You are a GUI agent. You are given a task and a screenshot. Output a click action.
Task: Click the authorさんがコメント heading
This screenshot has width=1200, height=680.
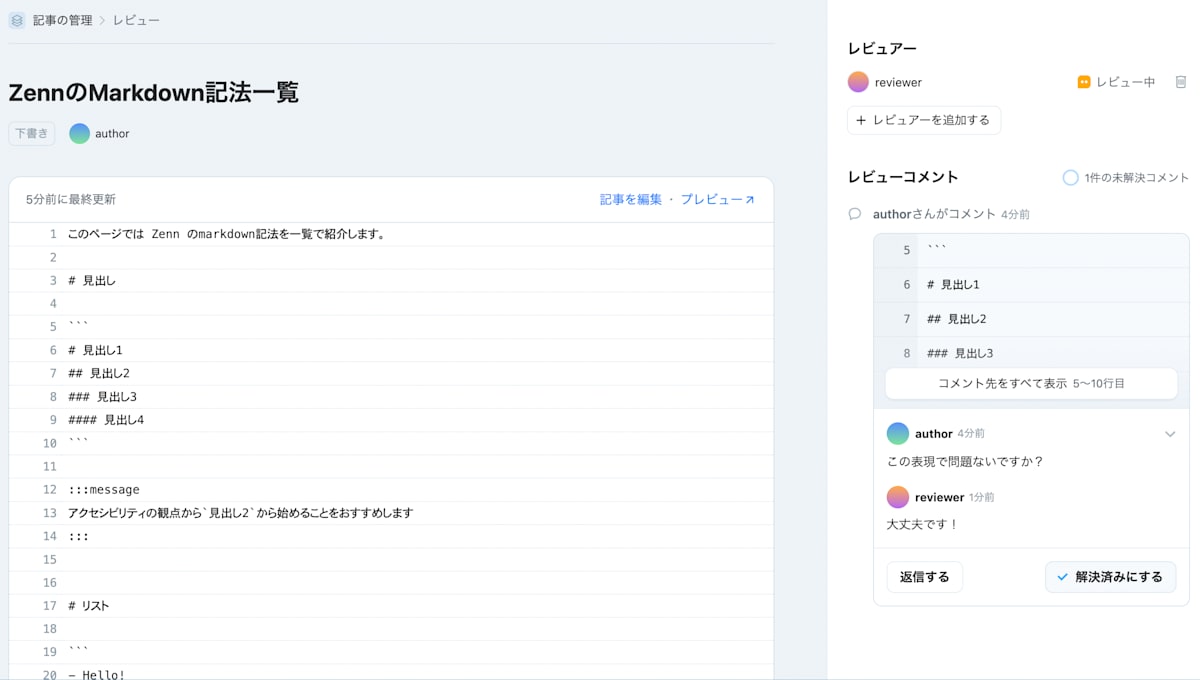935,214
